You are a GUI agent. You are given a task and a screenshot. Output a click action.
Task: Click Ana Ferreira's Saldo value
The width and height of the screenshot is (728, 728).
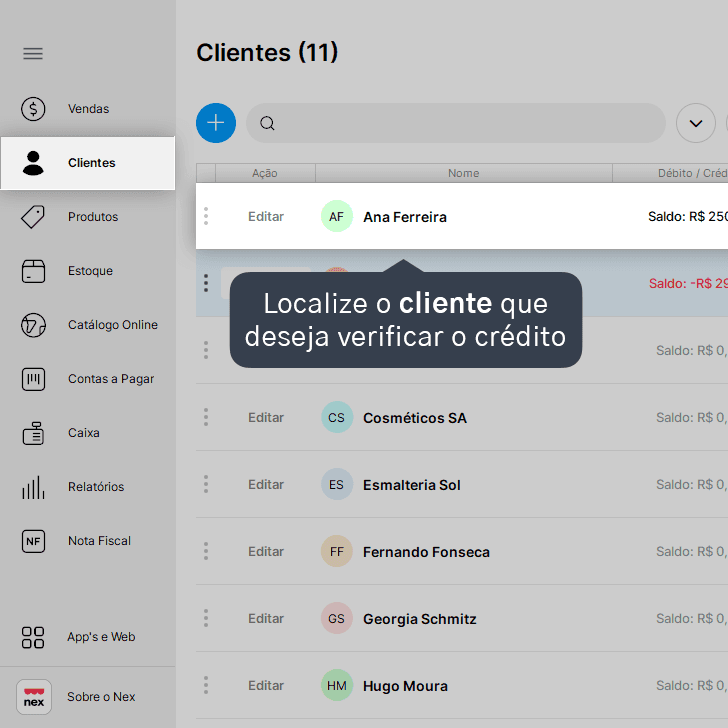(688, 217)
